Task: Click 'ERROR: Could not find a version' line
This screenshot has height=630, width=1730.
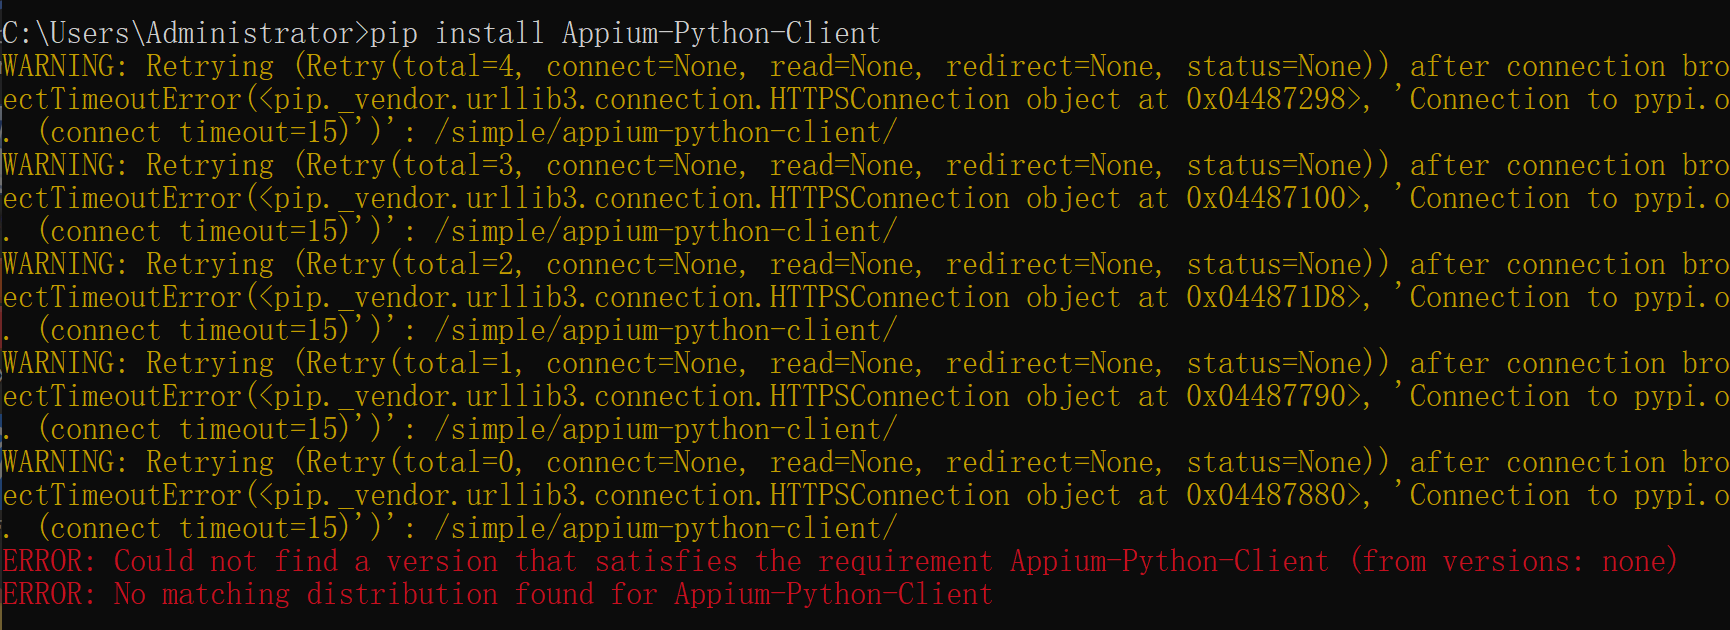Action: pyautogui.click(x=840, y=562)
